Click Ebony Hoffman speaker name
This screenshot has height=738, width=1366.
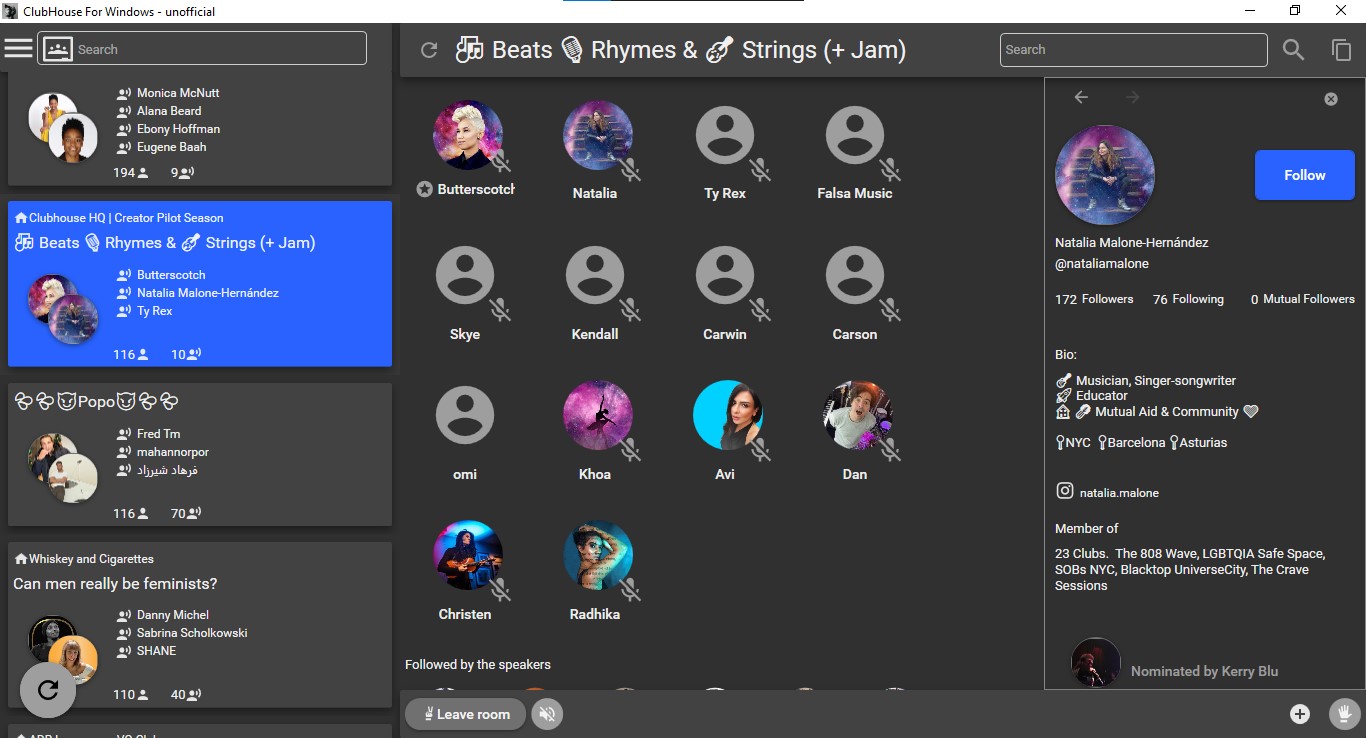pos(178,129)
